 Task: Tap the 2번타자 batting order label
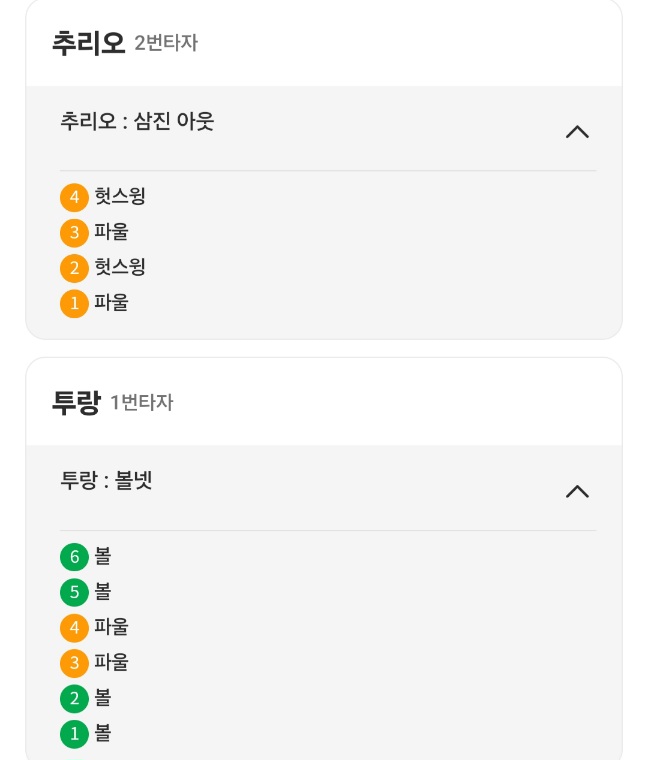[x=166, y=44]
